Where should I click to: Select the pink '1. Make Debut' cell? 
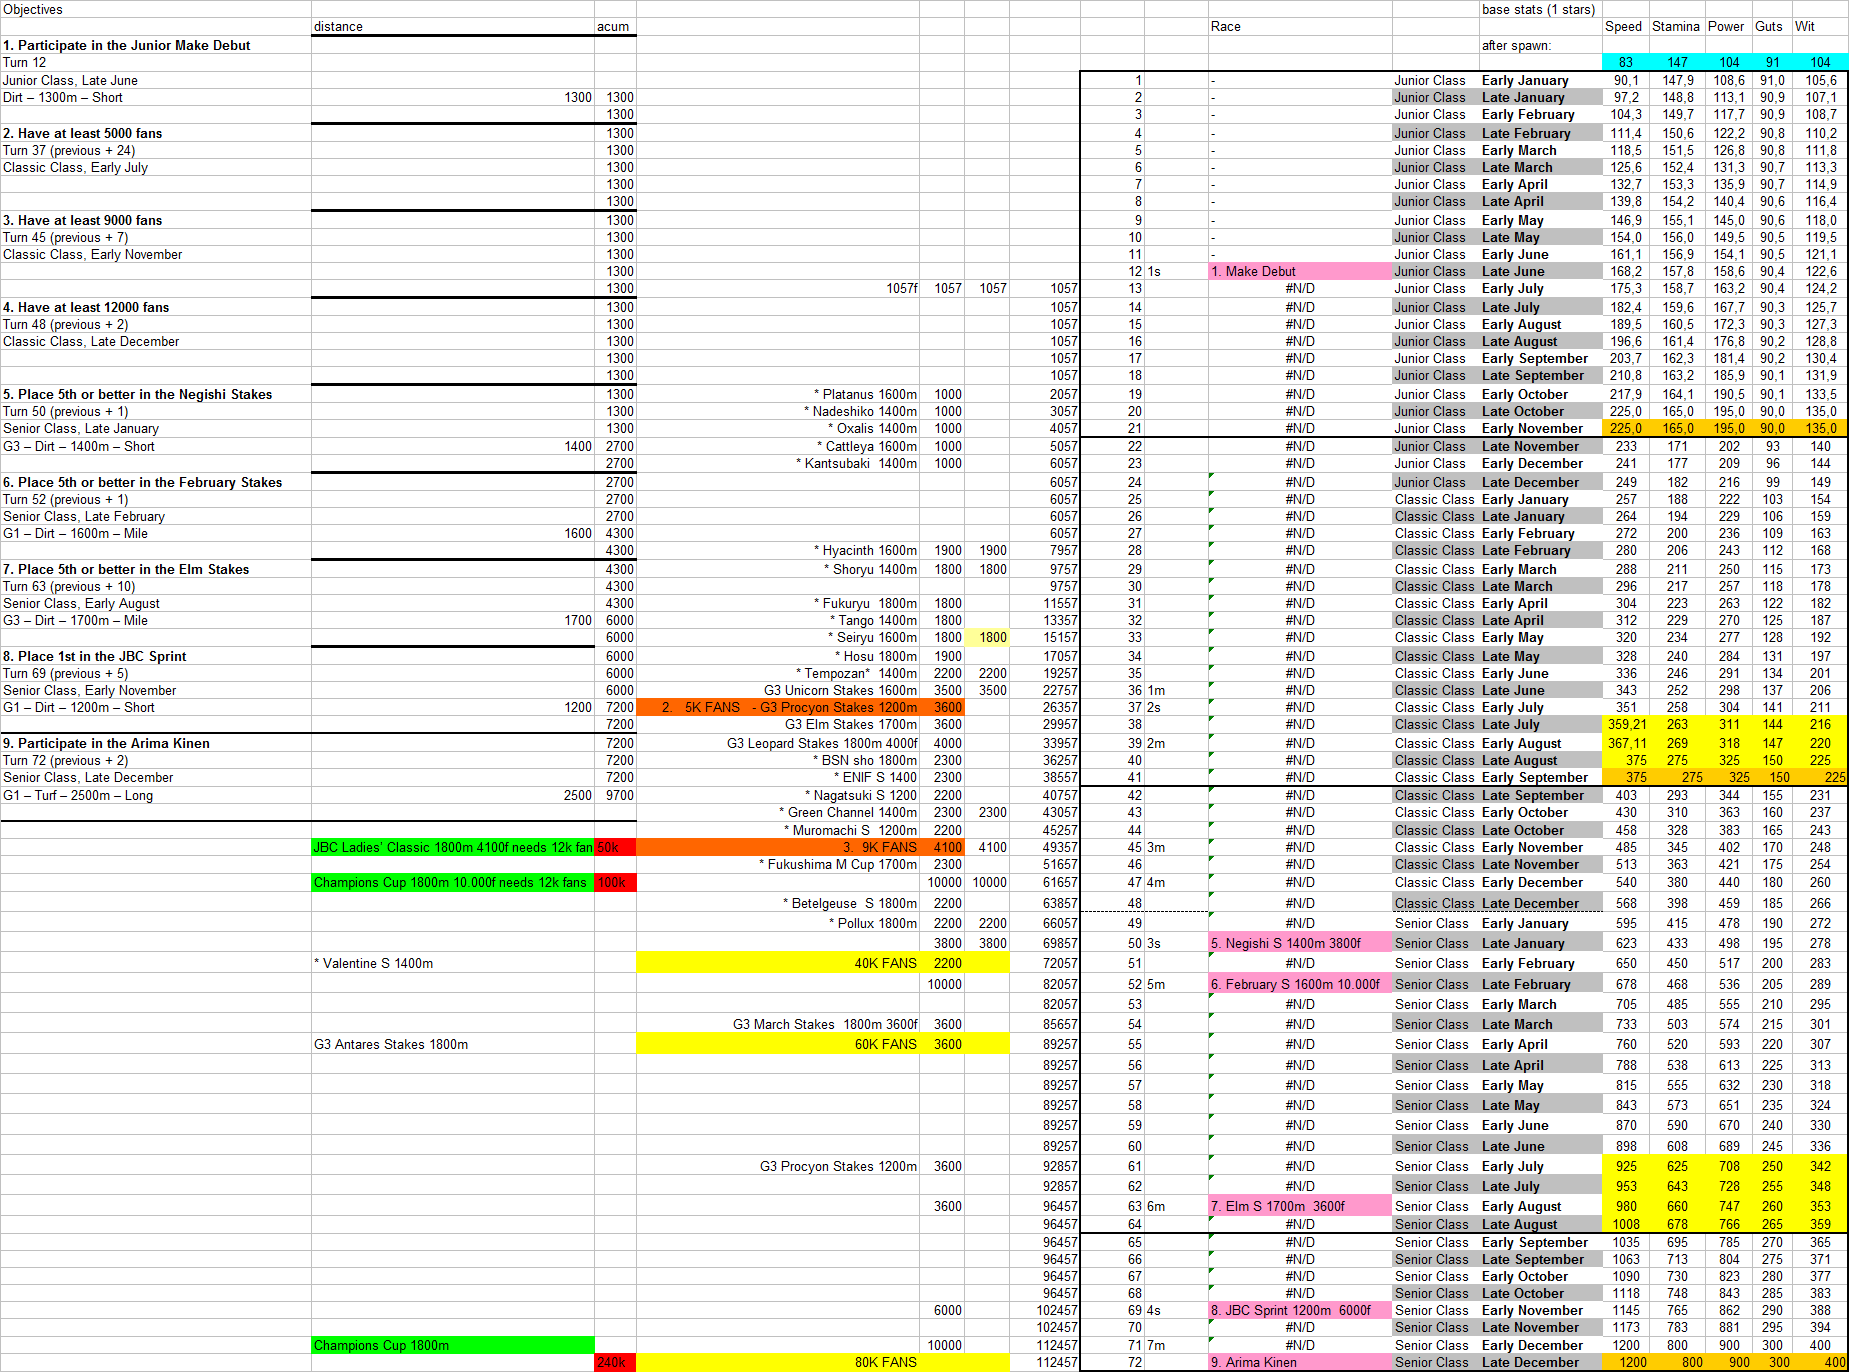1299,271
